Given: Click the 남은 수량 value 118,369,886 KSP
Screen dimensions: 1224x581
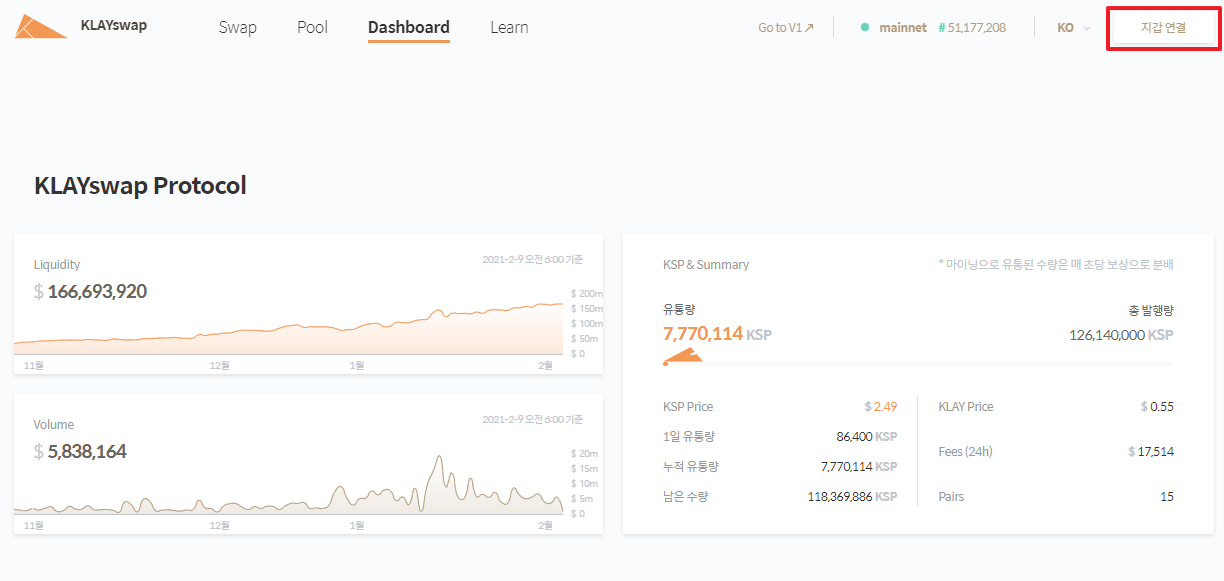Looking at the screenshot, I should tap(852, 497).
